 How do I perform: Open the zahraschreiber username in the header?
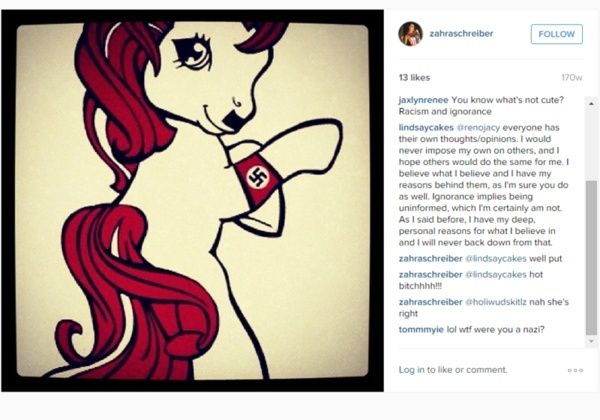461,34
